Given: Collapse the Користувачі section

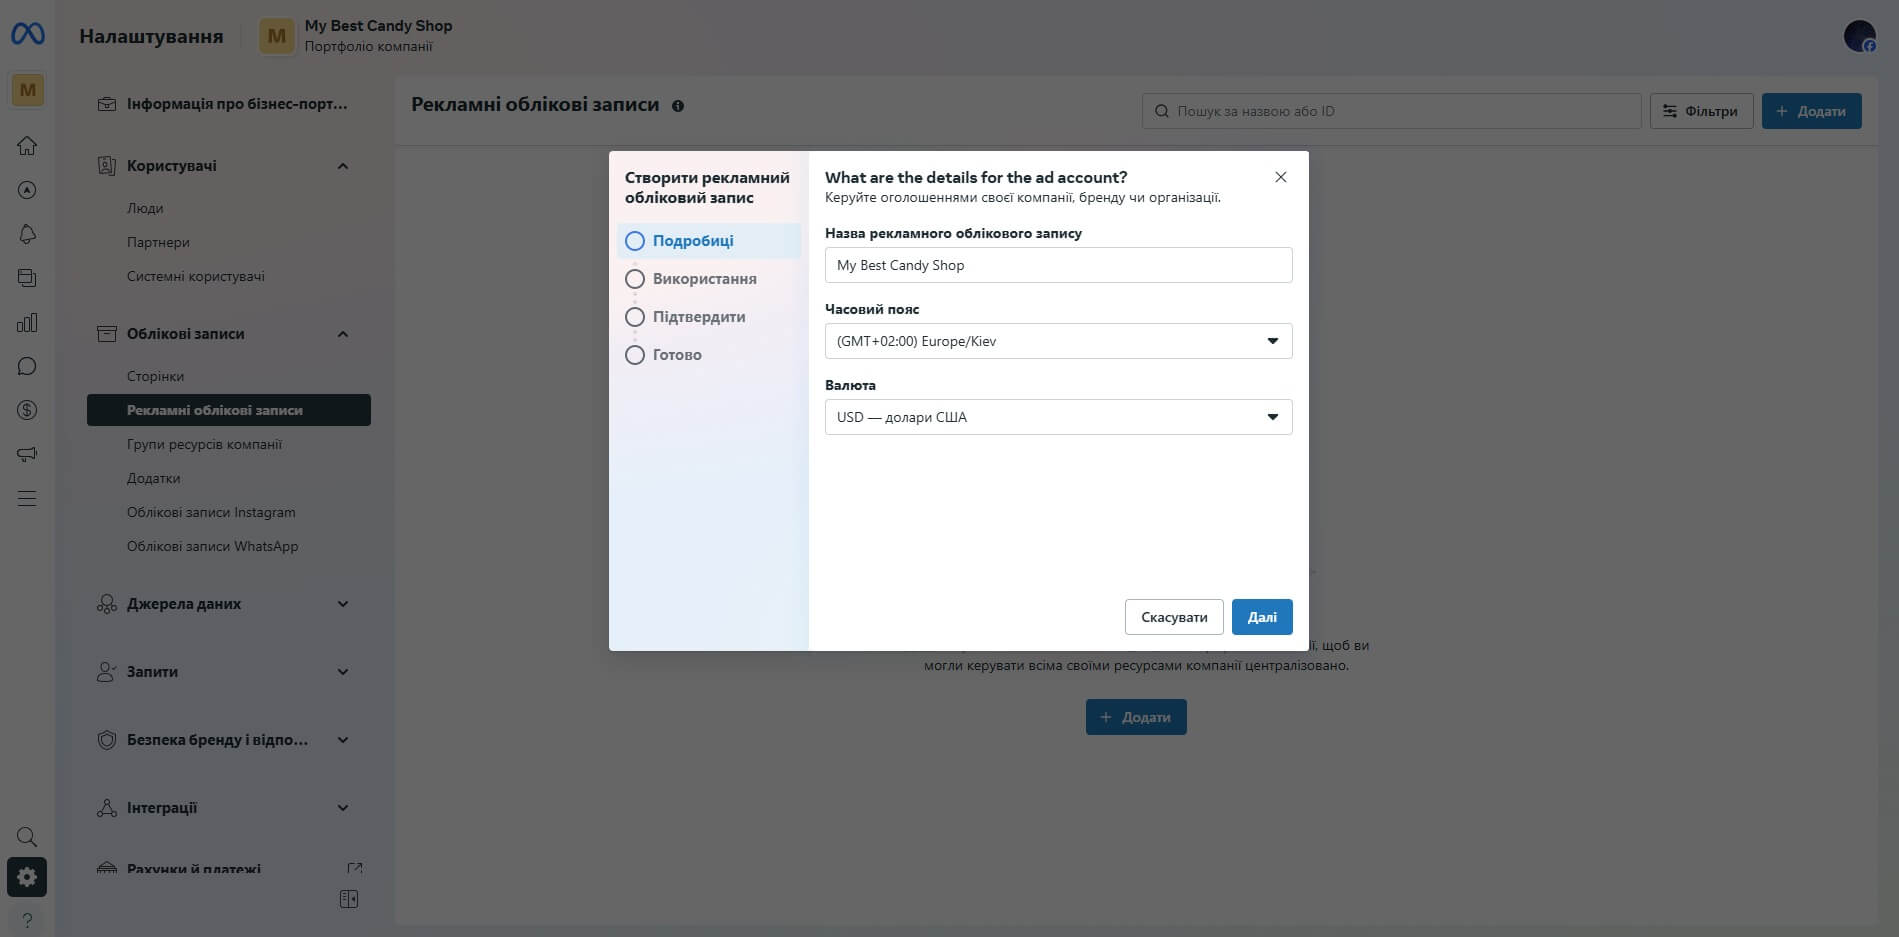Looking at the screenshot, I should coord(343,166).
